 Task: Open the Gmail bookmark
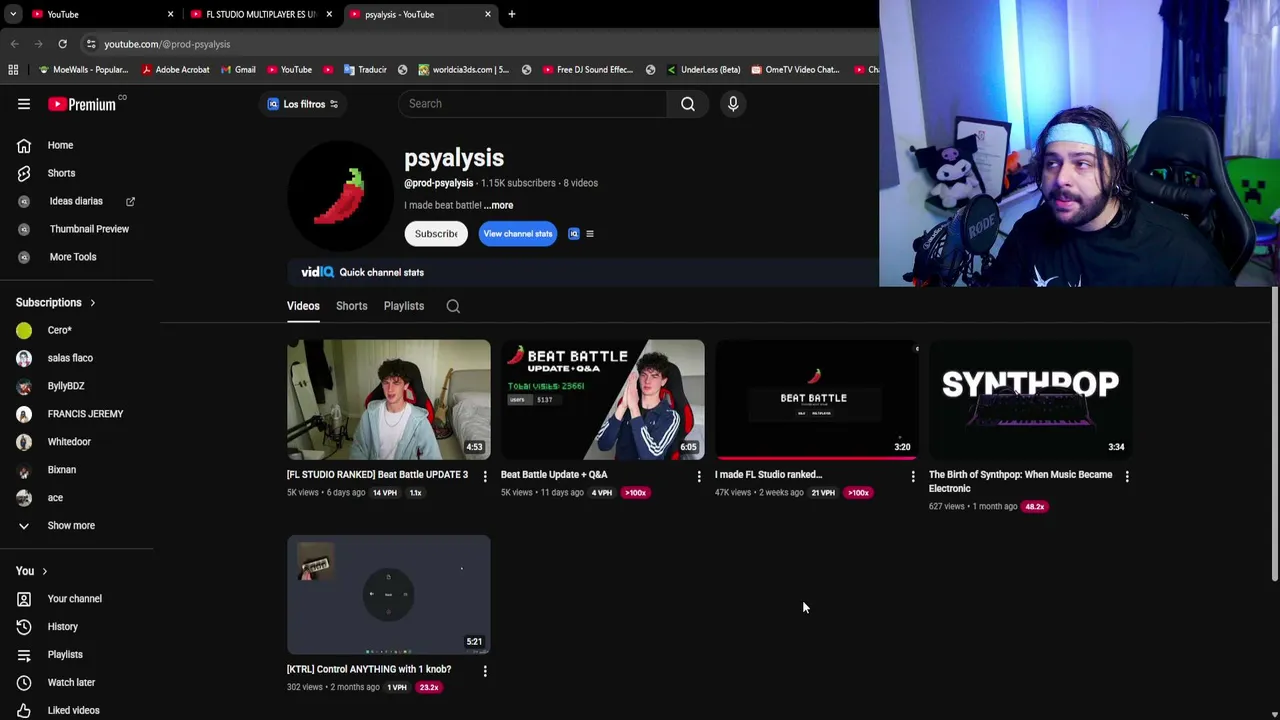238,70
